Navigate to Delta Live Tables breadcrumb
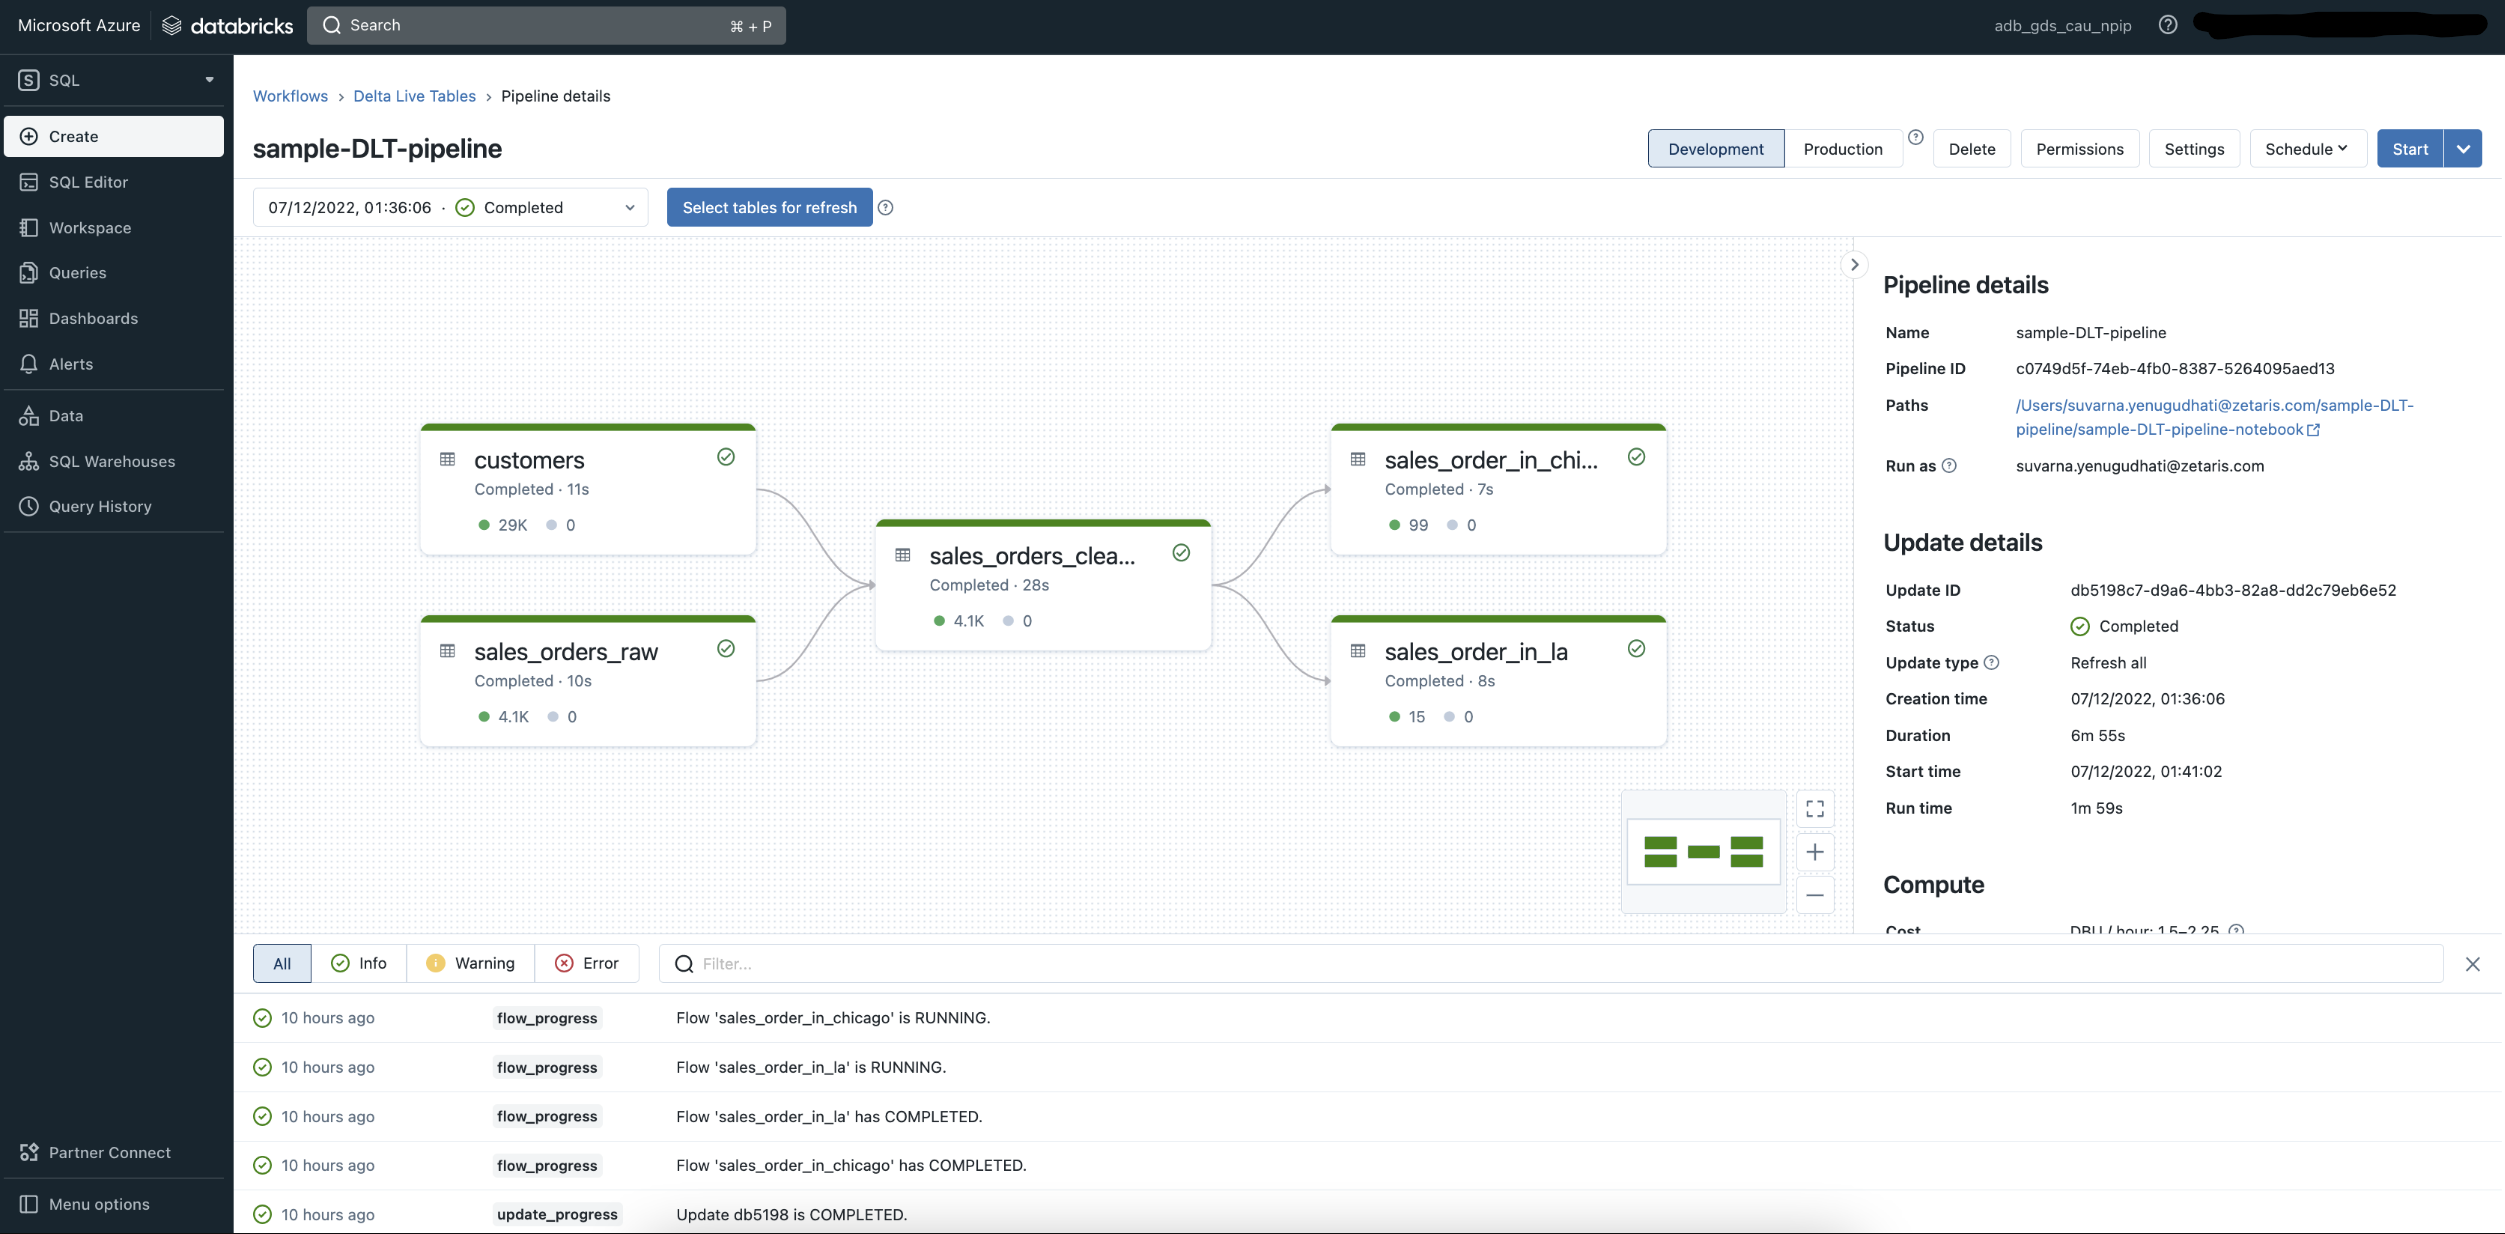This screenshot has width=2505, height=1234. (x=414, y=95)
